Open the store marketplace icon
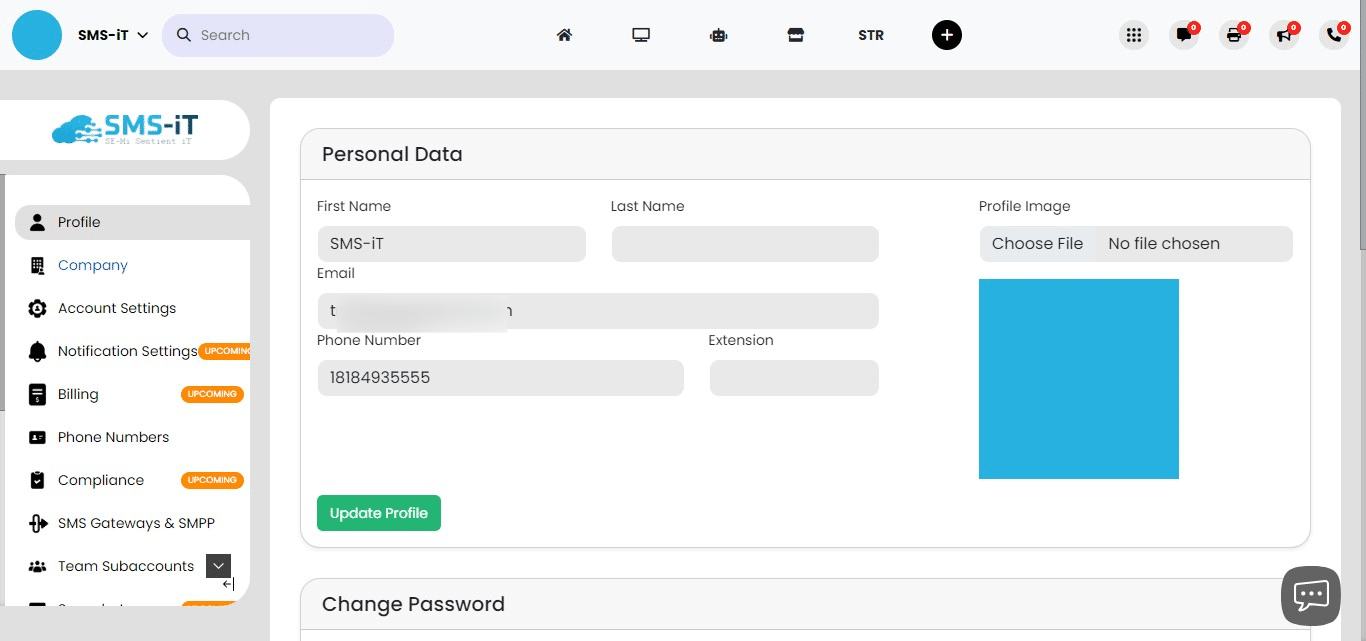The height and width of the screenshot is (641, 1366). [795, 35]
